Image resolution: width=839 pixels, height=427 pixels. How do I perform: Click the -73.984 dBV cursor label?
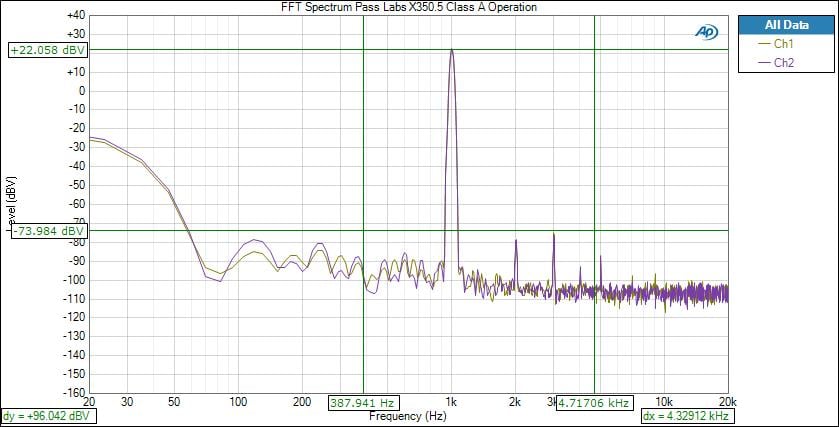[48, 231]
